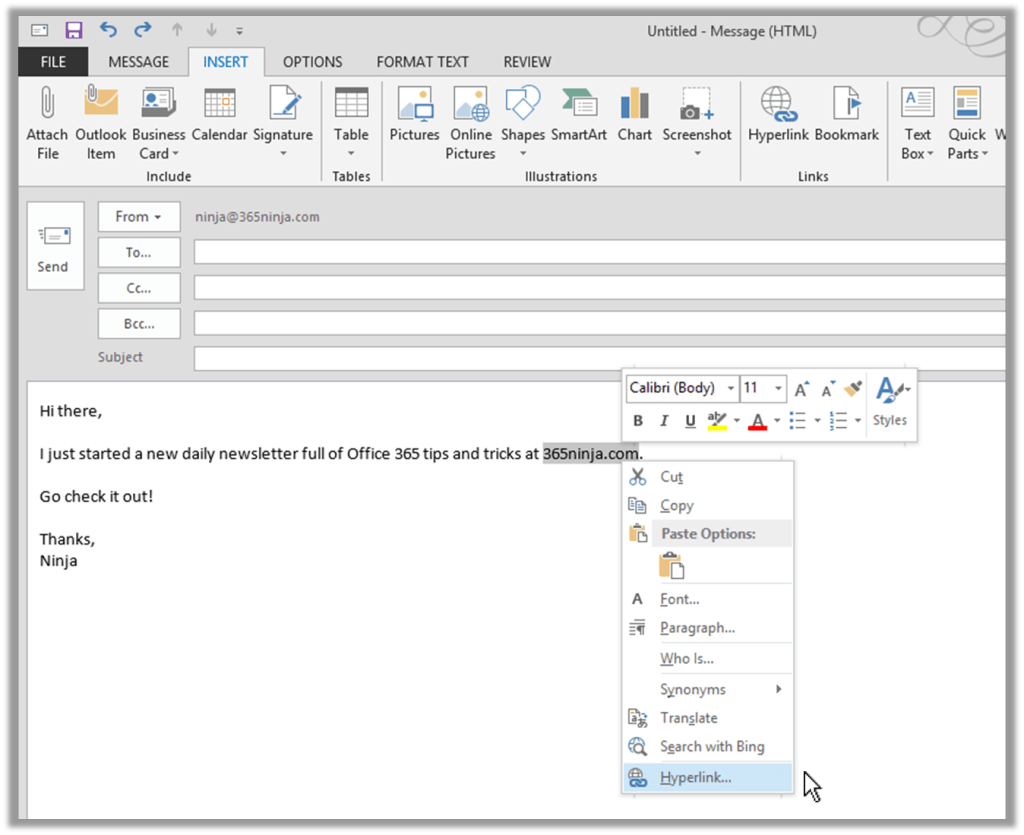Click the Cc... button
This screenshot has height=835, width=1024.
click(139, 288)
